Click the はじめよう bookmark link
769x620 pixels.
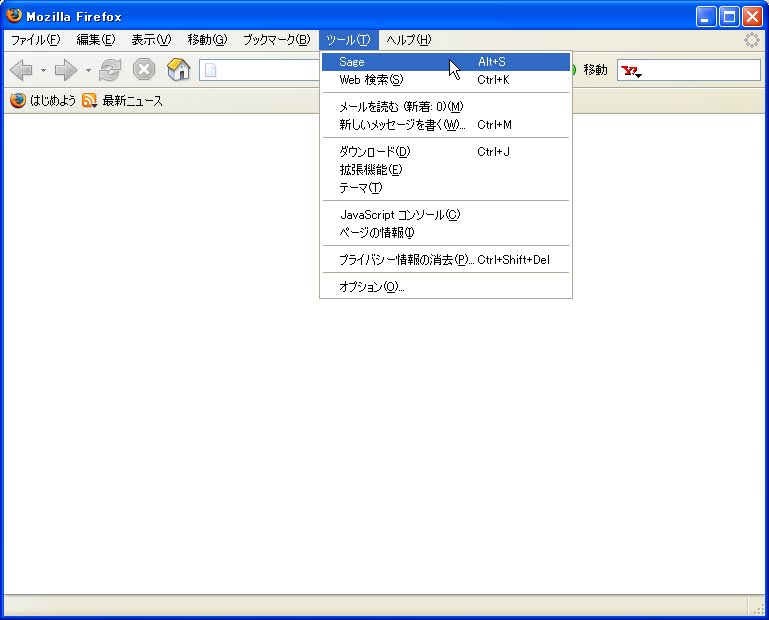pyautogui.click(x=53, y=101)
